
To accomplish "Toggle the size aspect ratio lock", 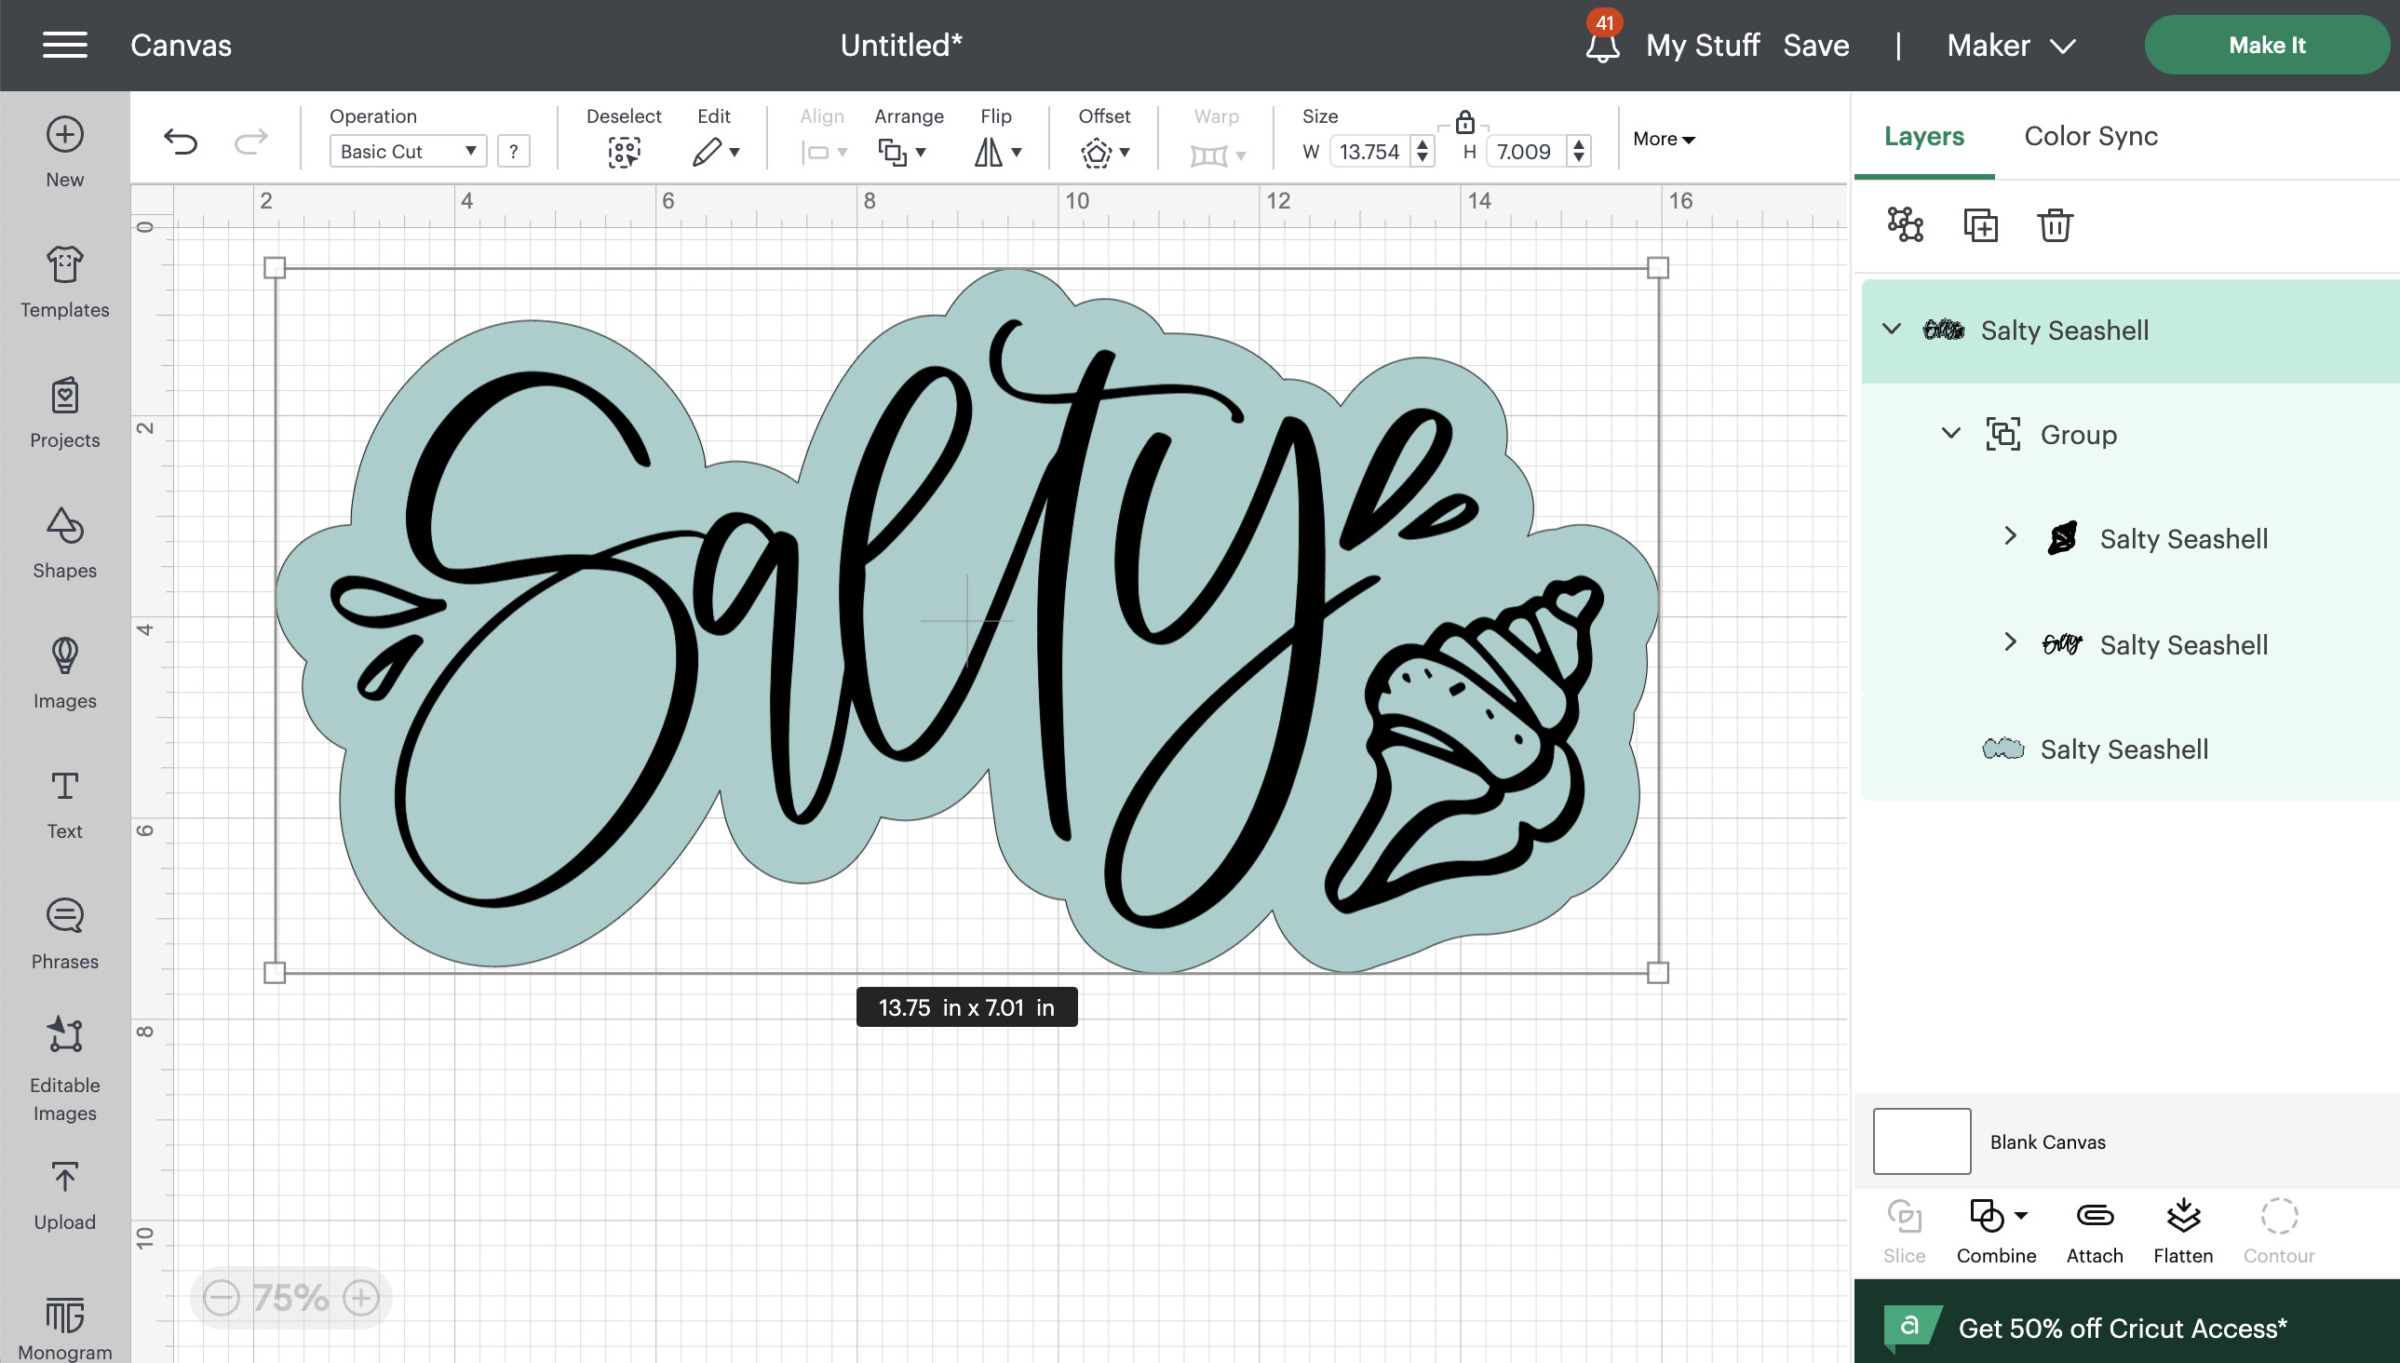I will point(1463,120).
